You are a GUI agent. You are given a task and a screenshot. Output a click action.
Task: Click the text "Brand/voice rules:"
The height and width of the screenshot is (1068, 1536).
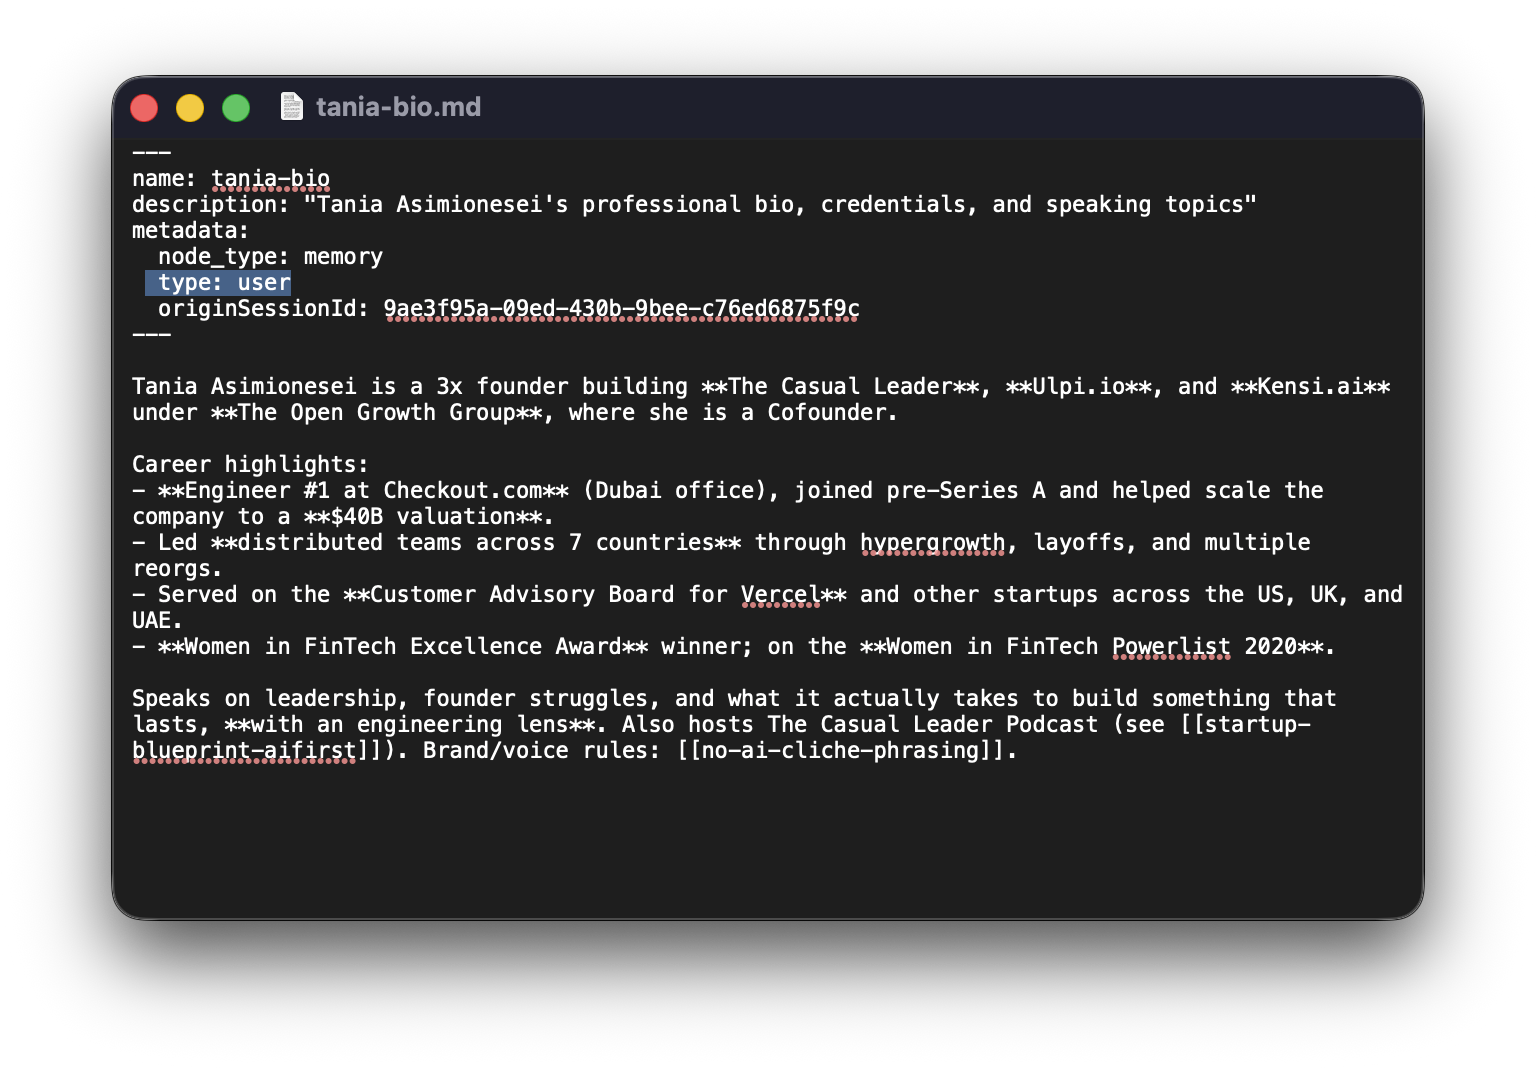542,751
